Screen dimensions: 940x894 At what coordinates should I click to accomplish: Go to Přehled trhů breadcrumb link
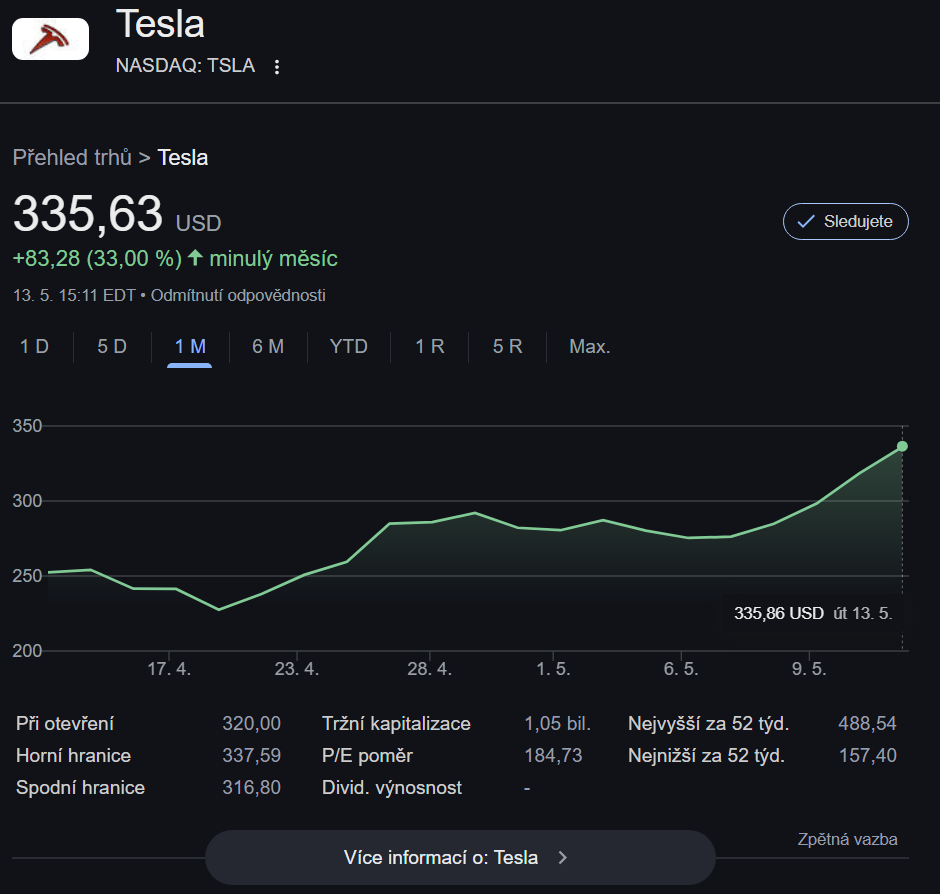(72, 158)
